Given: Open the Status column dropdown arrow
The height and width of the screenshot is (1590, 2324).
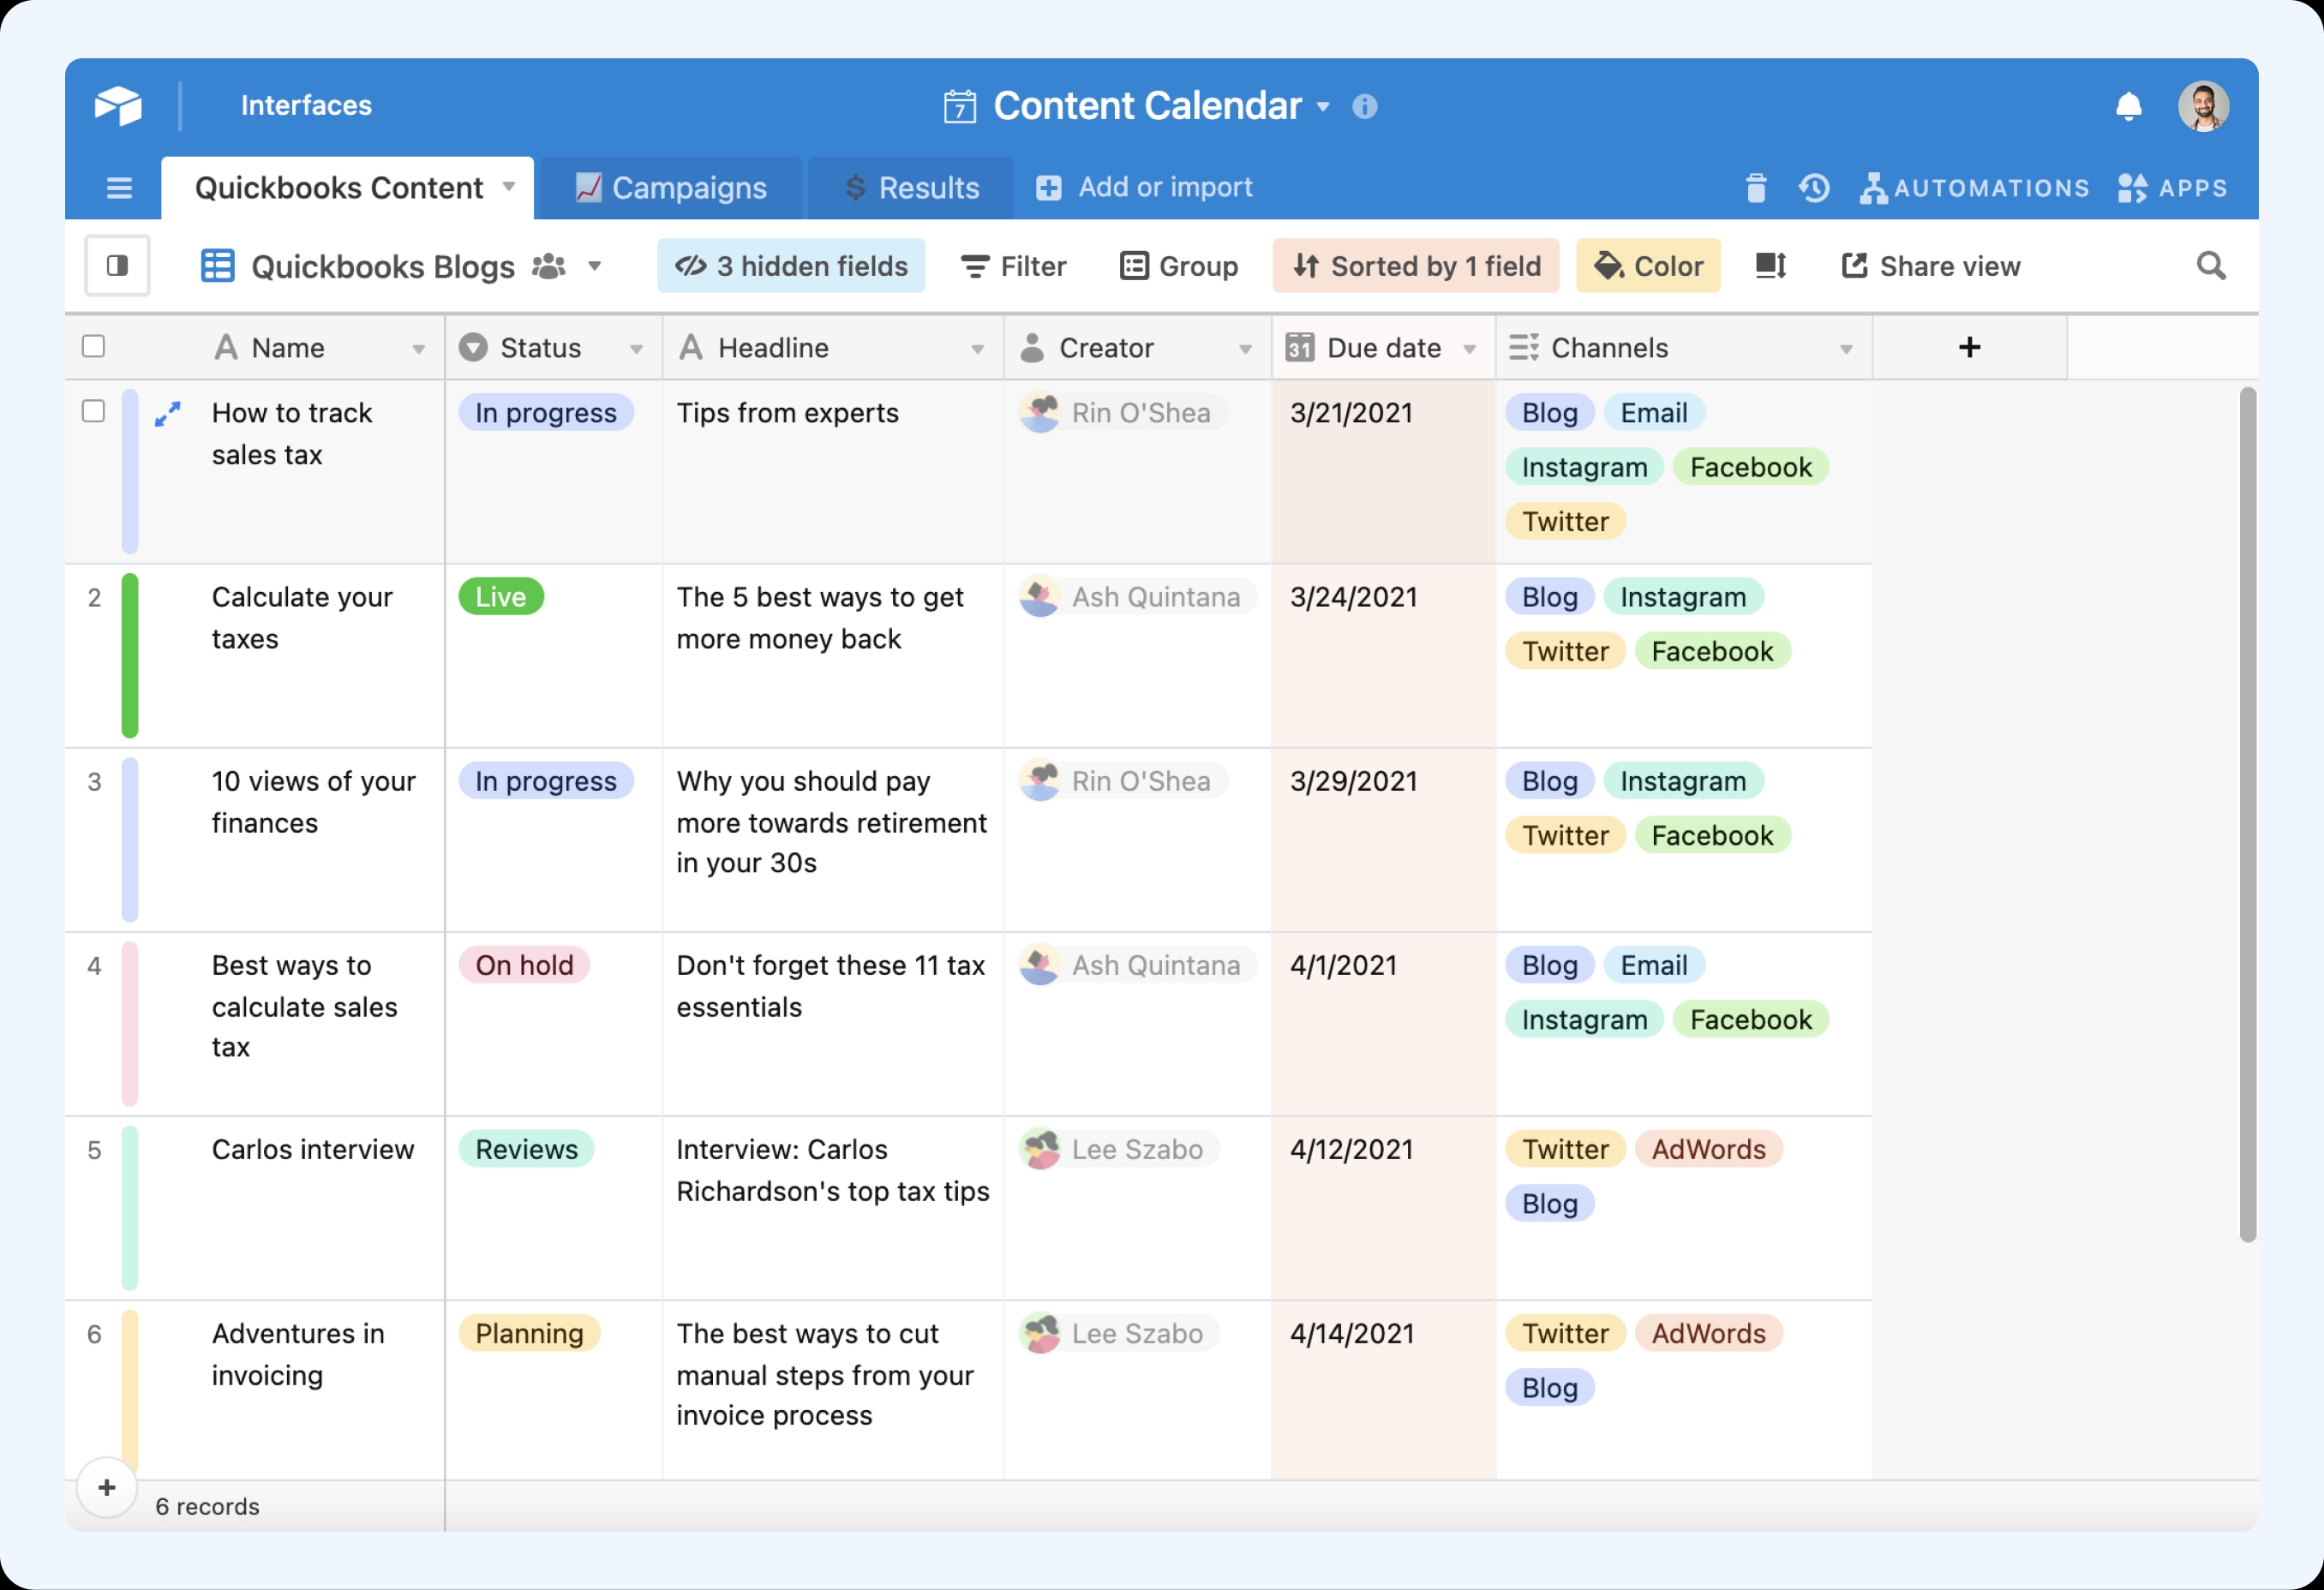Looking at the screenshot, I should pyautogui.click(x=636, y=349).
